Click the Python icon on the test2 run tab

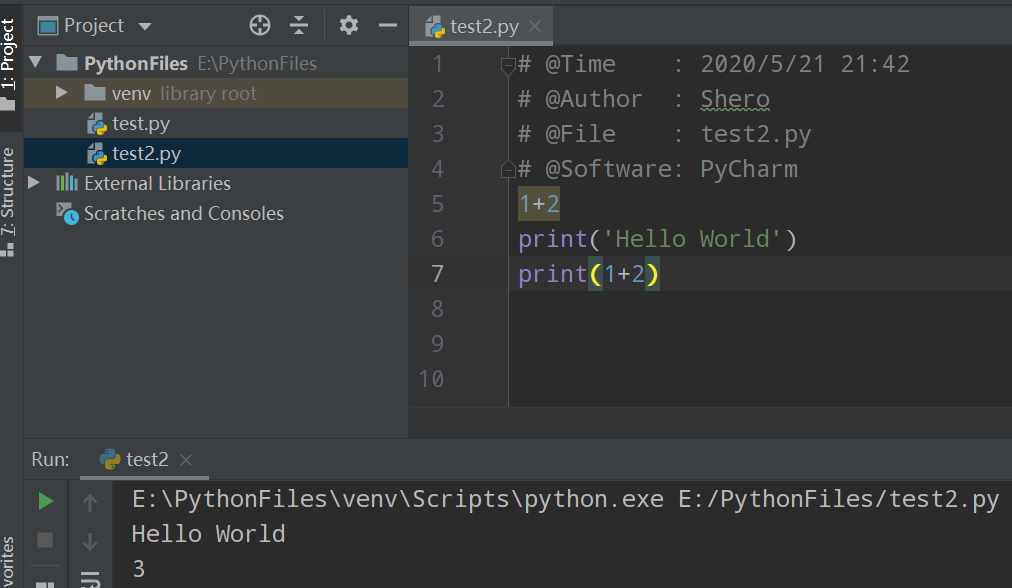[x=110, y=459]
